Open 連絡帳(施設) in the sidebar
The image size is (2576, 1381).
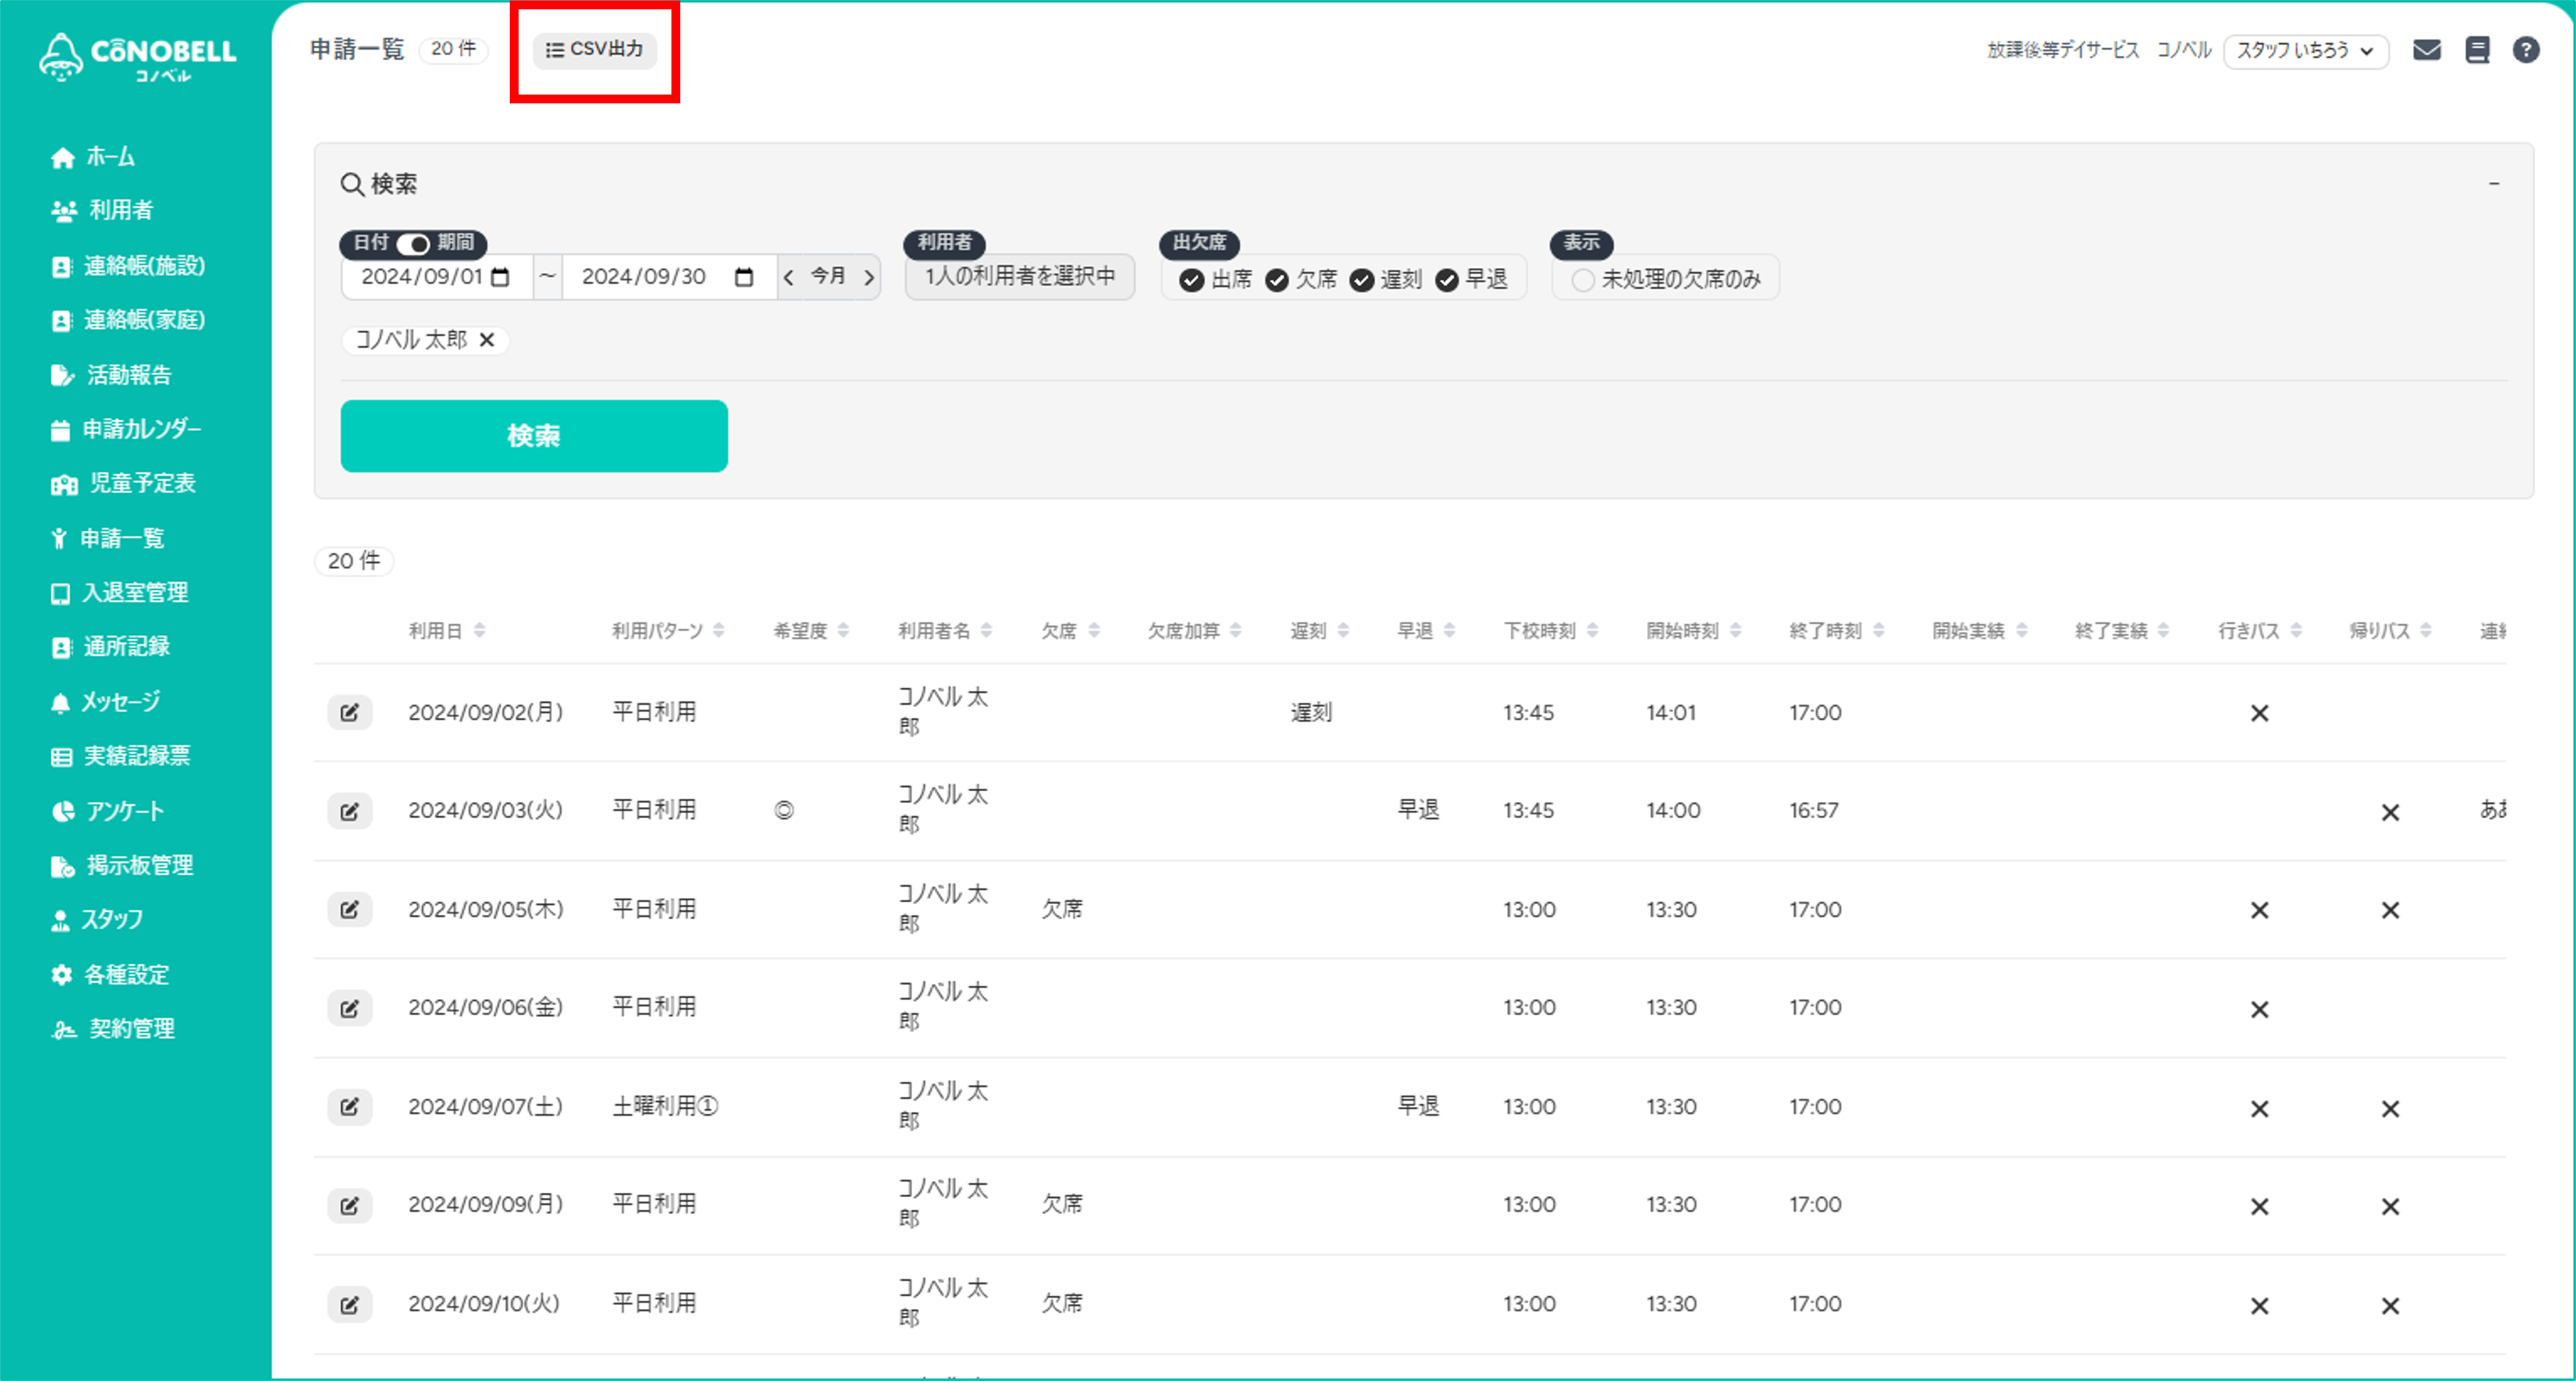[x=128, y=266]
